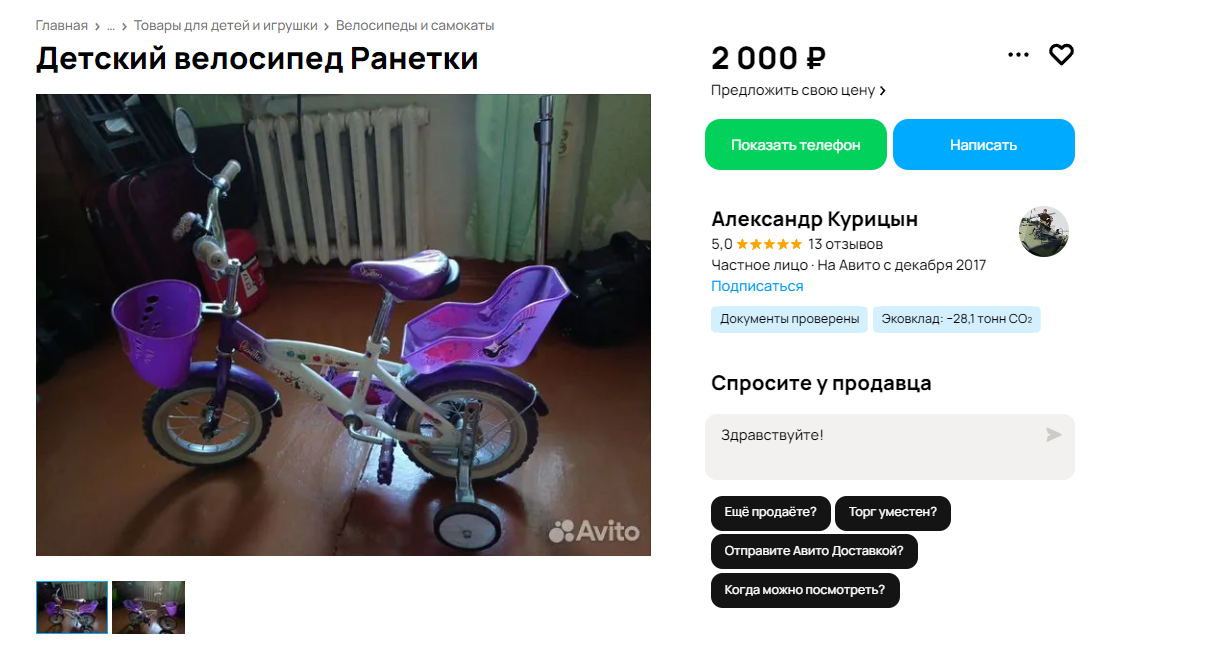The width and height of the screenshot is (1208, 659).
Task: Add listing to favorites with heart icon
Action: coord(1061,55)
